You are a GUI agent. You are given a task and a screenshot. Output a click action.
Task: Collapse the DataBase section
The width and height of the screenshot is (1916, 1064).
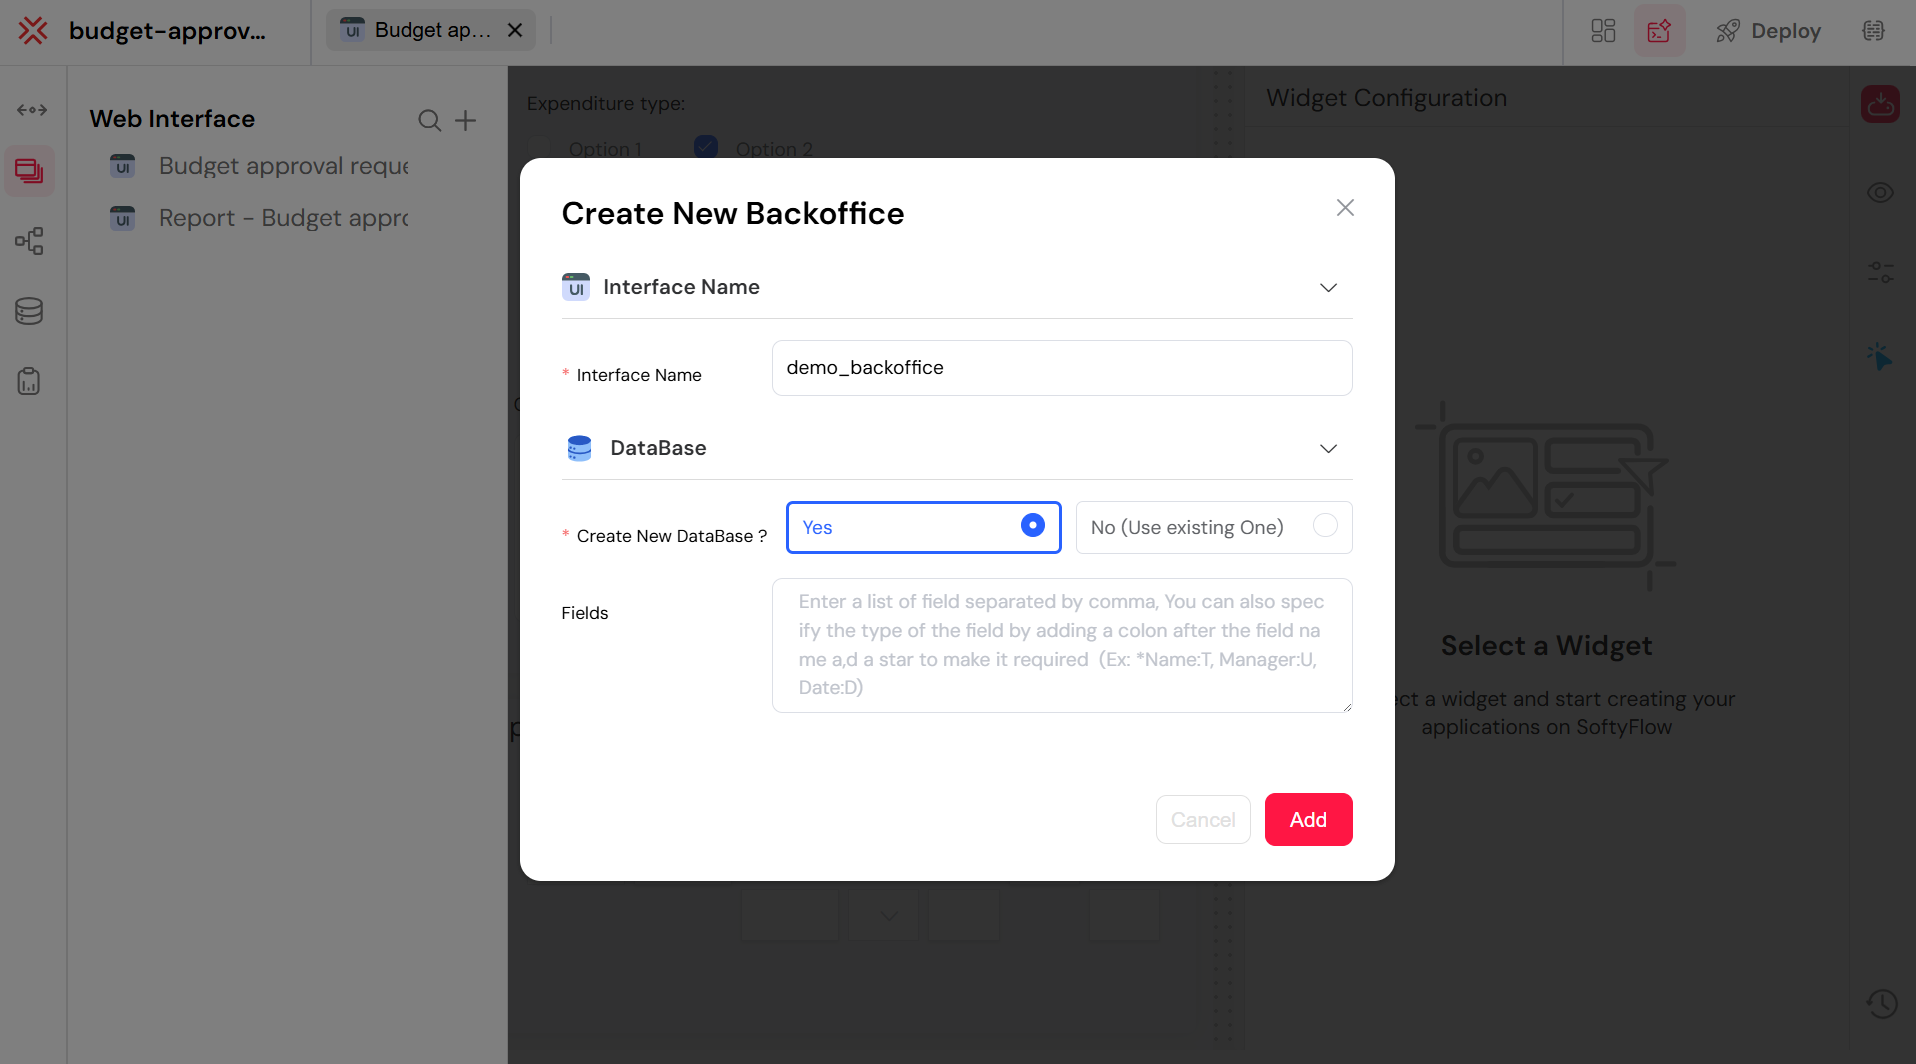point(1328,449)
